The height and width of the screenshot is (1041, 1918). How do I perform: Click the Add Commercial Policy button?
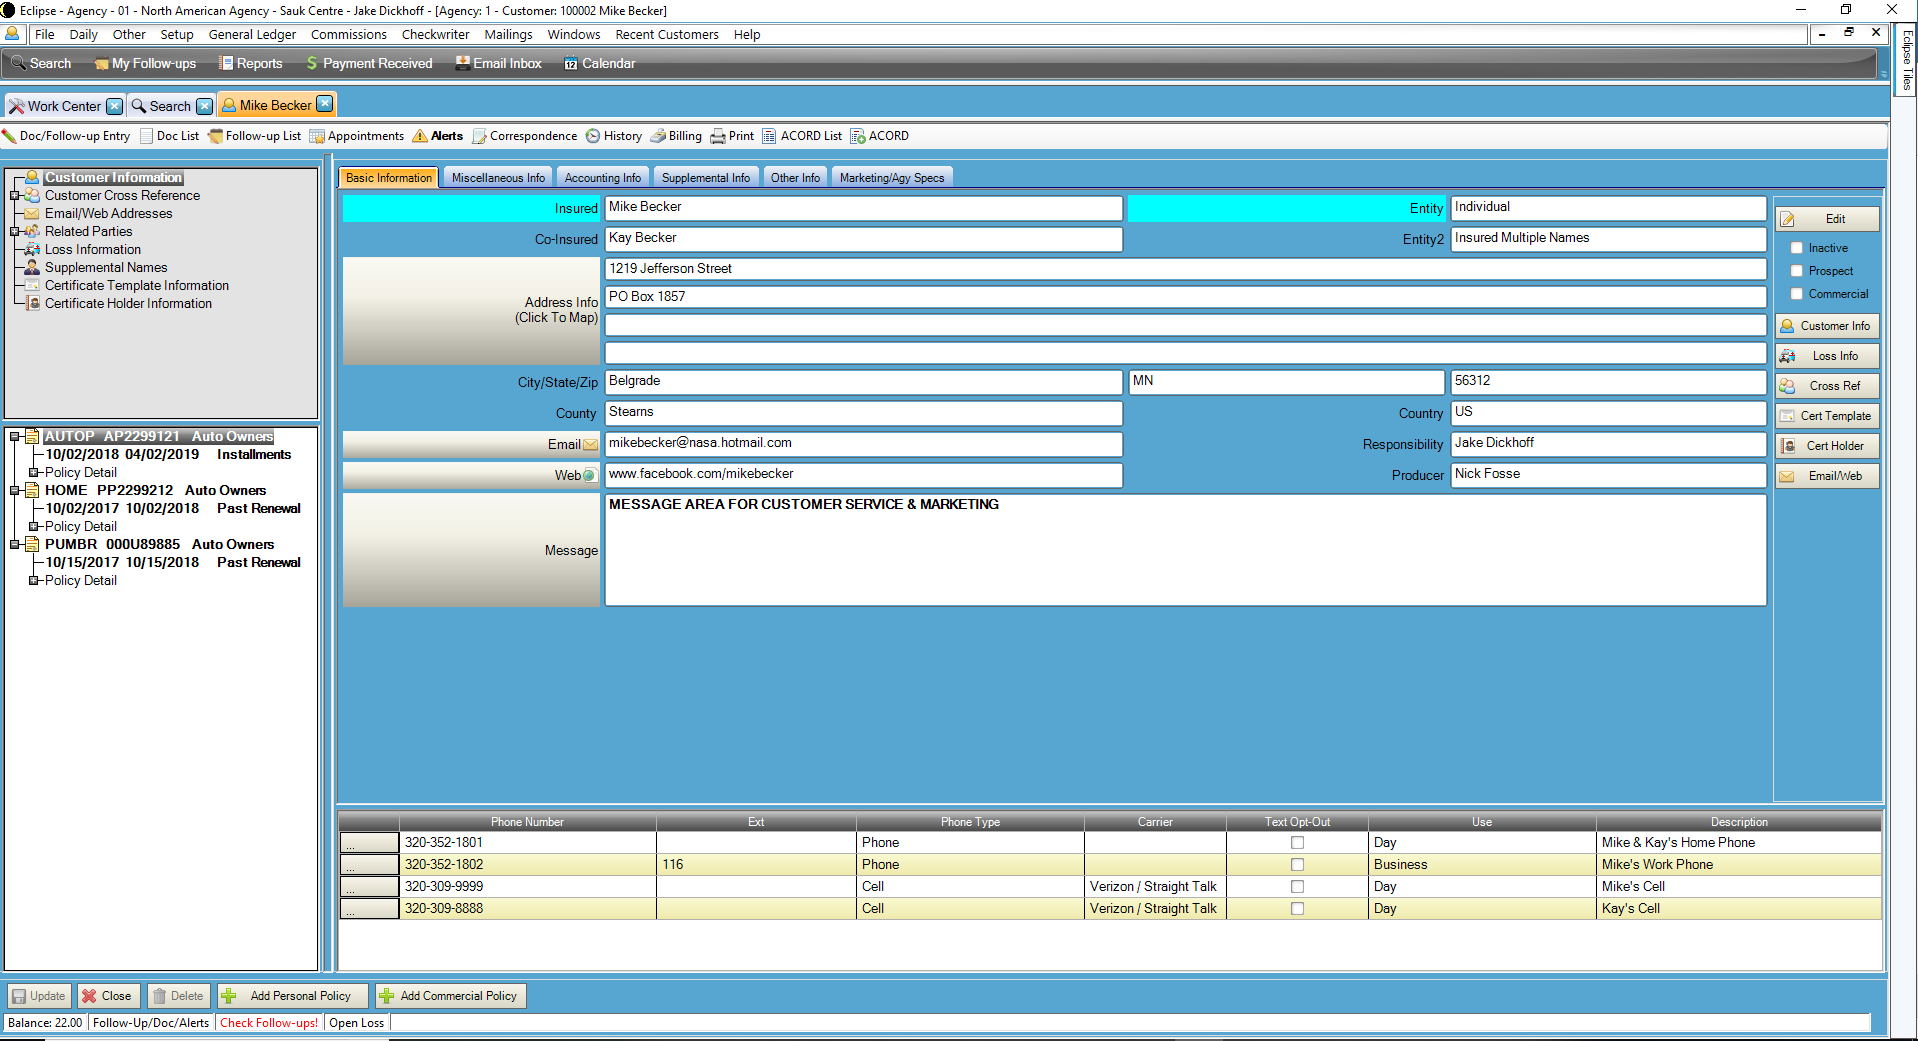451,996
